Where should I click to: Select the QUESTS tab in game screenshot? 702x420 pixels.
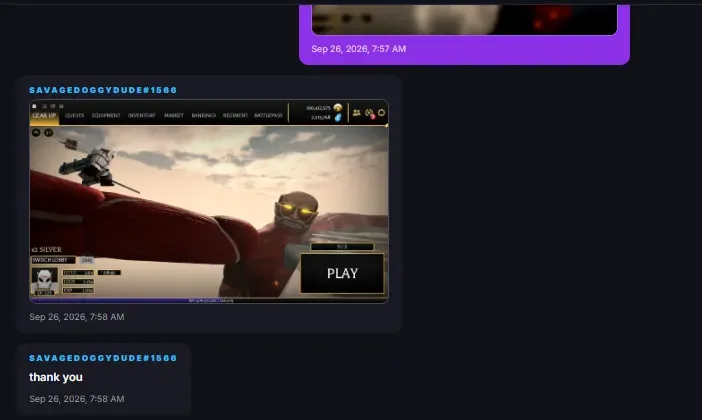pos(74,116)
